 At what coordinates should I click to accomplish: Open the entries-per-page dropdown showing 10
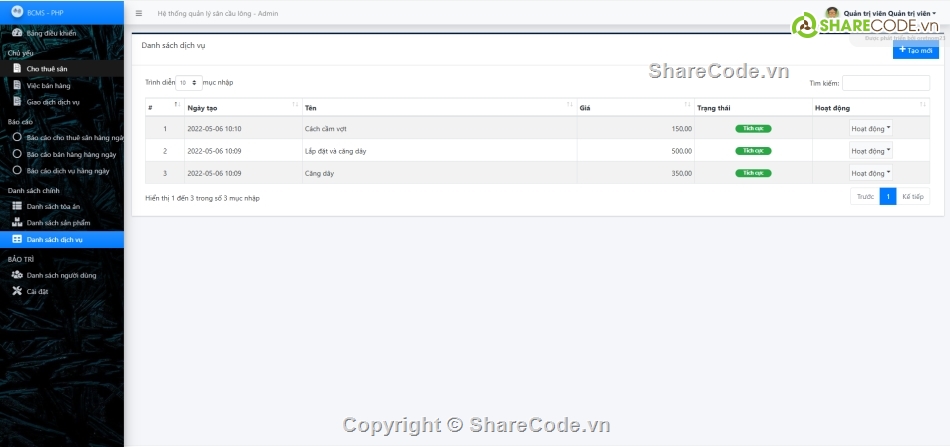189,83
